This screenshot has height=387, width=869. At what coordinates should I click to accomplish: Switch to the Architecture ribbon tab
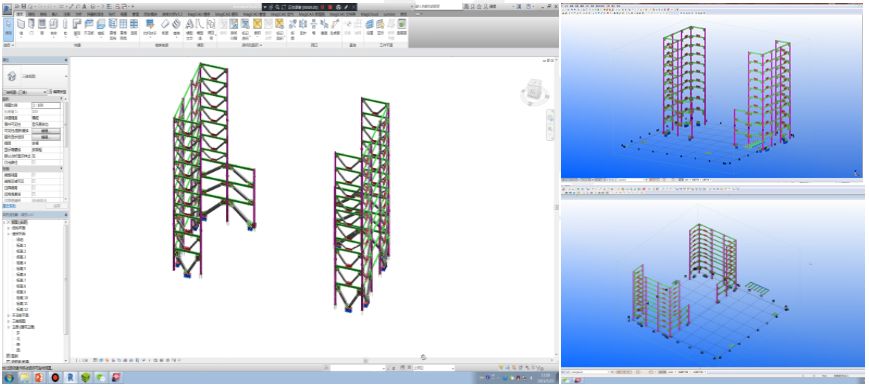click(x=20, y=13)
